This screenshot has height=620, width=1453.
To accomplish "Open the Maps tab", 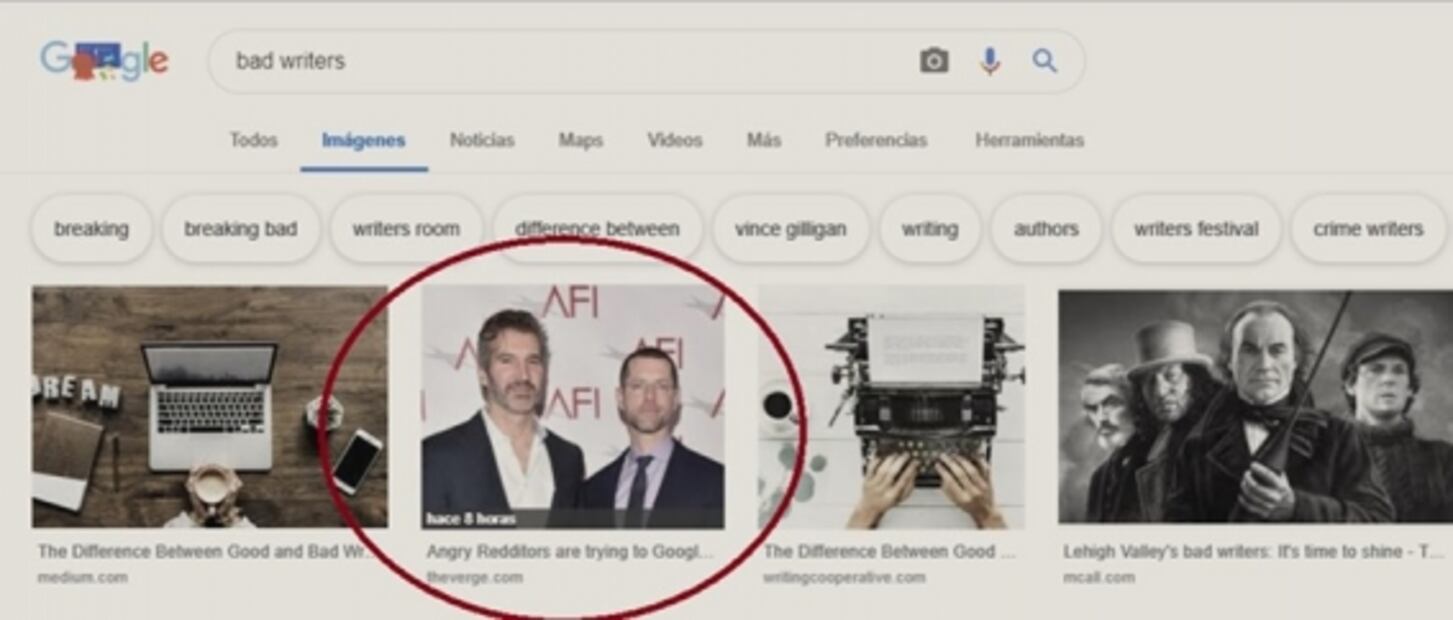I will [x=580, y=140].
